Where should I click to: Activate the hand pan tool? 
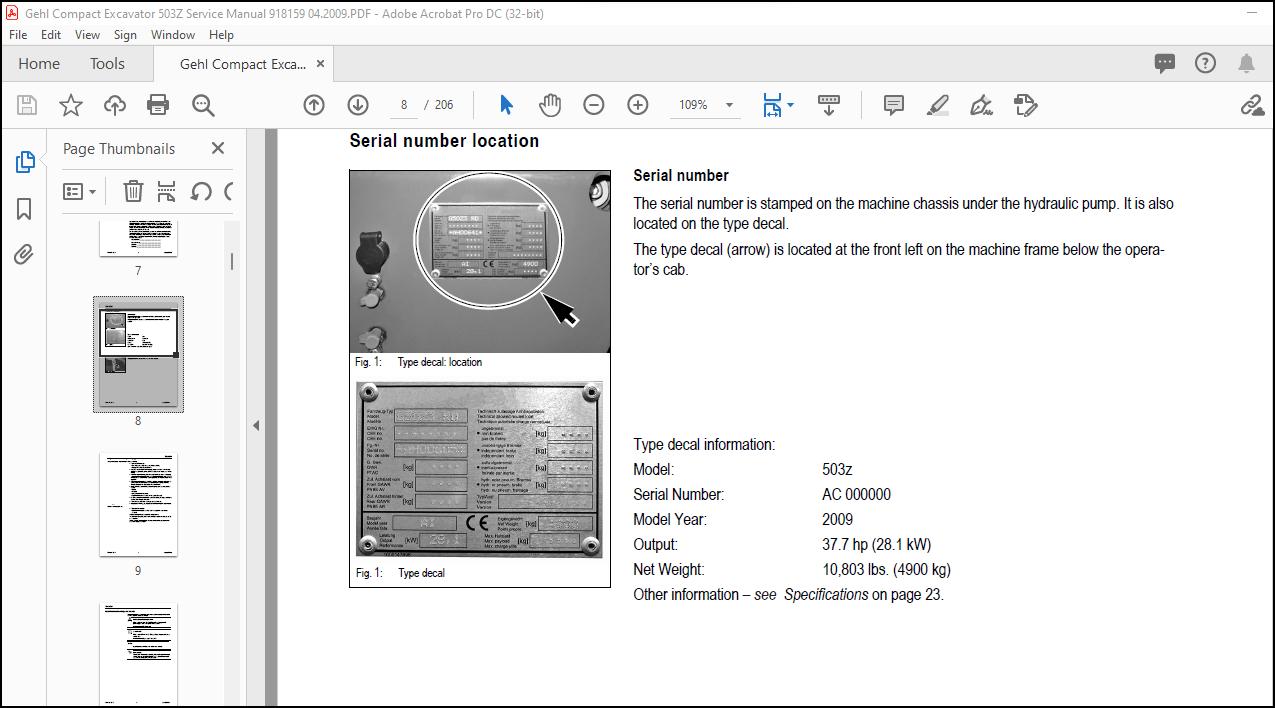(550, 105)
